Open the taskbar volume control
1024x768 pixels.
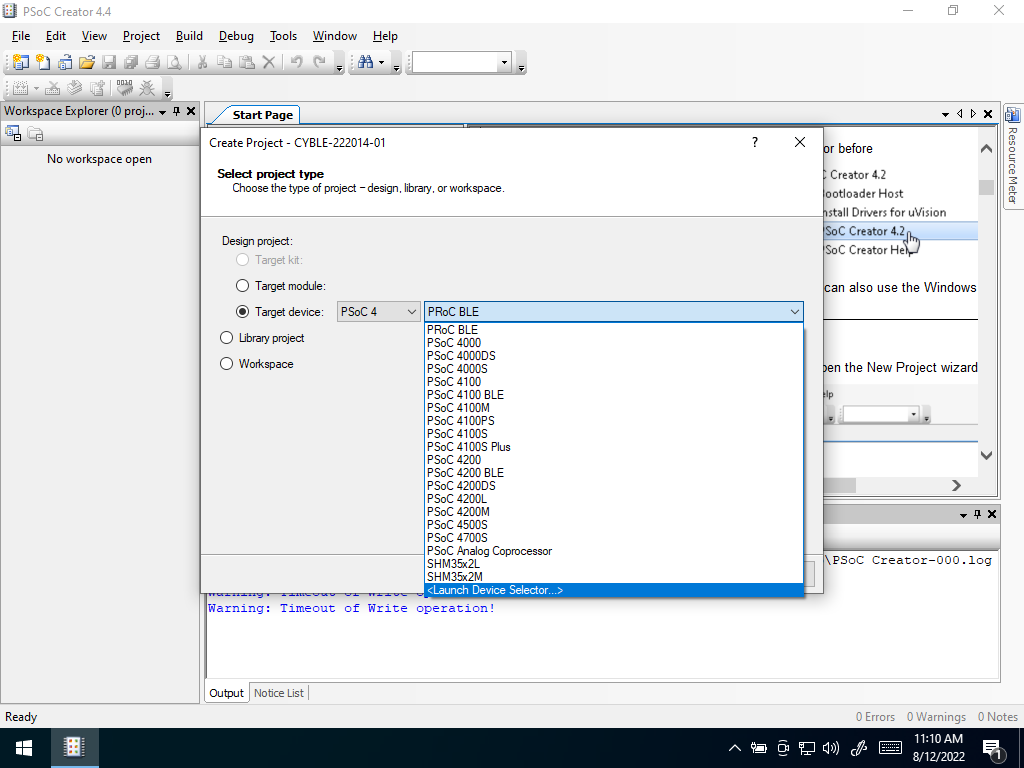click(831, 748)
